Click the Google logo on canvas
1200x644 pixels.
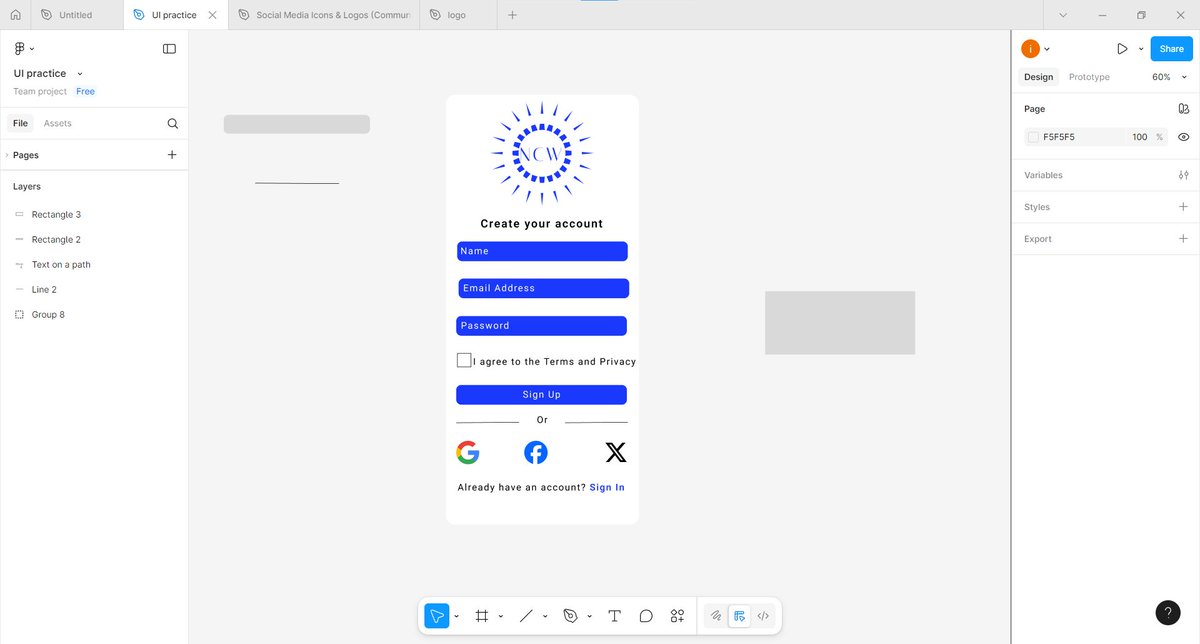point(468,453)
